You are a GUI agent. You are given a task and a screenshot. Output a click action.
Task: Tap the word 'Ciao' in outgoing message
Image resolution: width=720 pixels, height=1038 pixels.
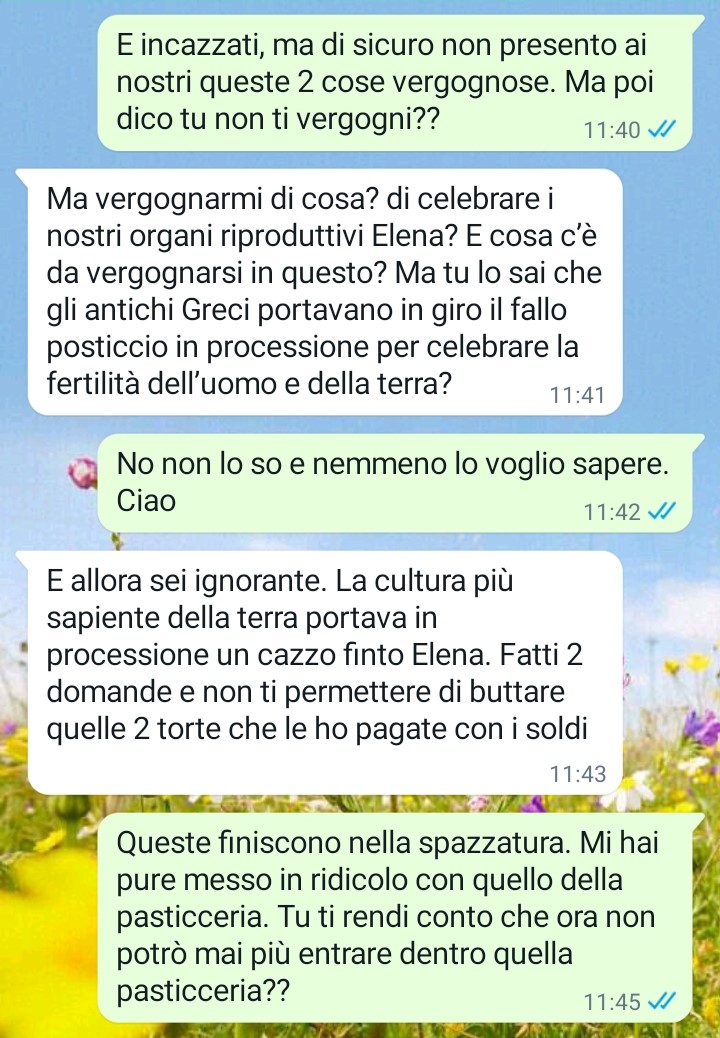[146, 500]
